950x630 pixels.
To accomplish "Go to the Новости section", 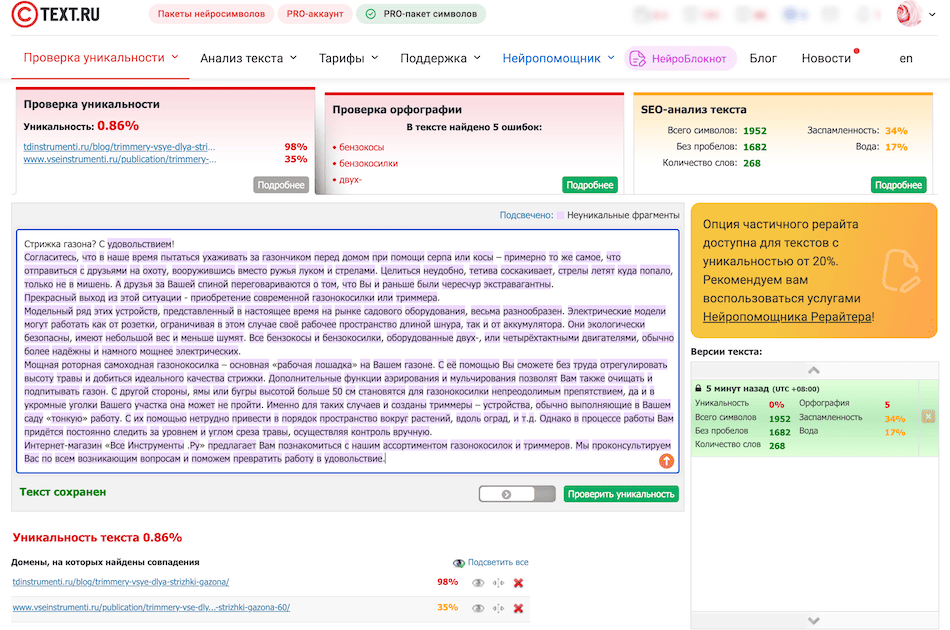I will [x=826, y=58].
